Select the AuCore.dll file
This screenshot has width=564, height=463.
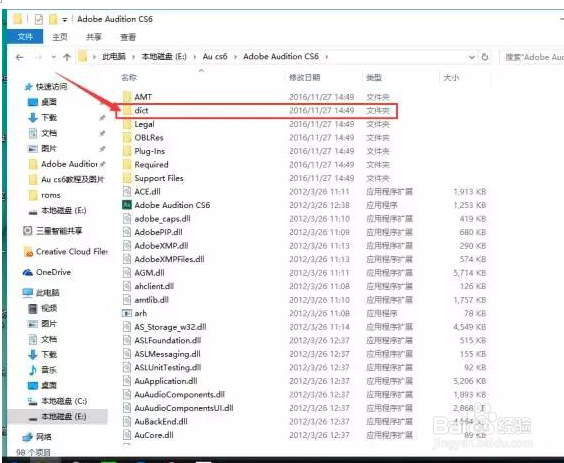tap(154, 435)
